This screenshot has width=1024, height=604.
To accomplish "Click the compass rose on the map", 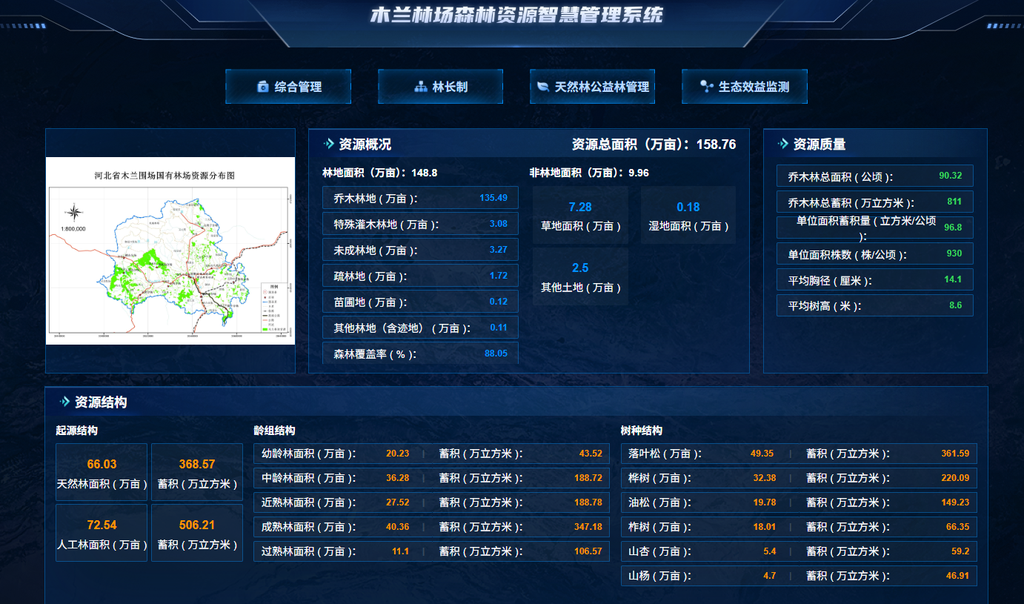I will point(74,212).
